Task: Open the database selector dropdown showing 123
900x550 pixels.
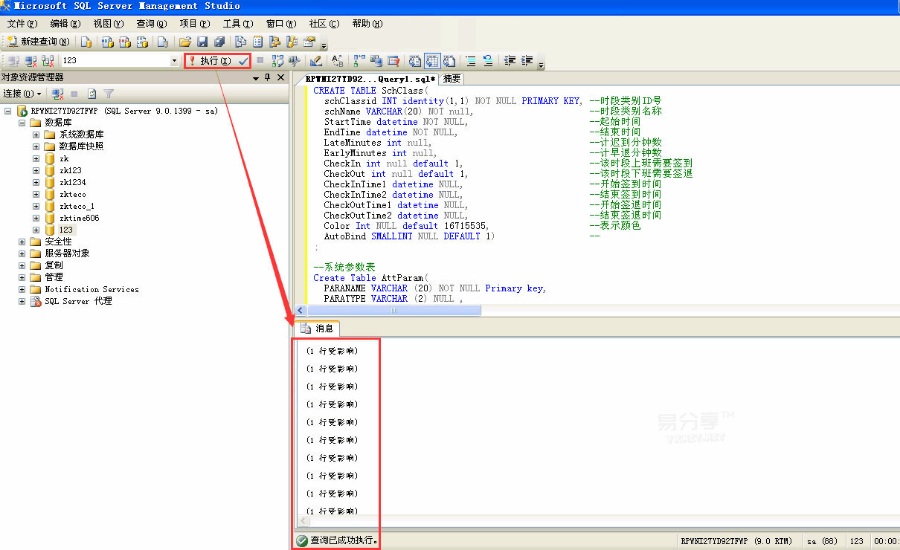Action: tap(174, 60)
